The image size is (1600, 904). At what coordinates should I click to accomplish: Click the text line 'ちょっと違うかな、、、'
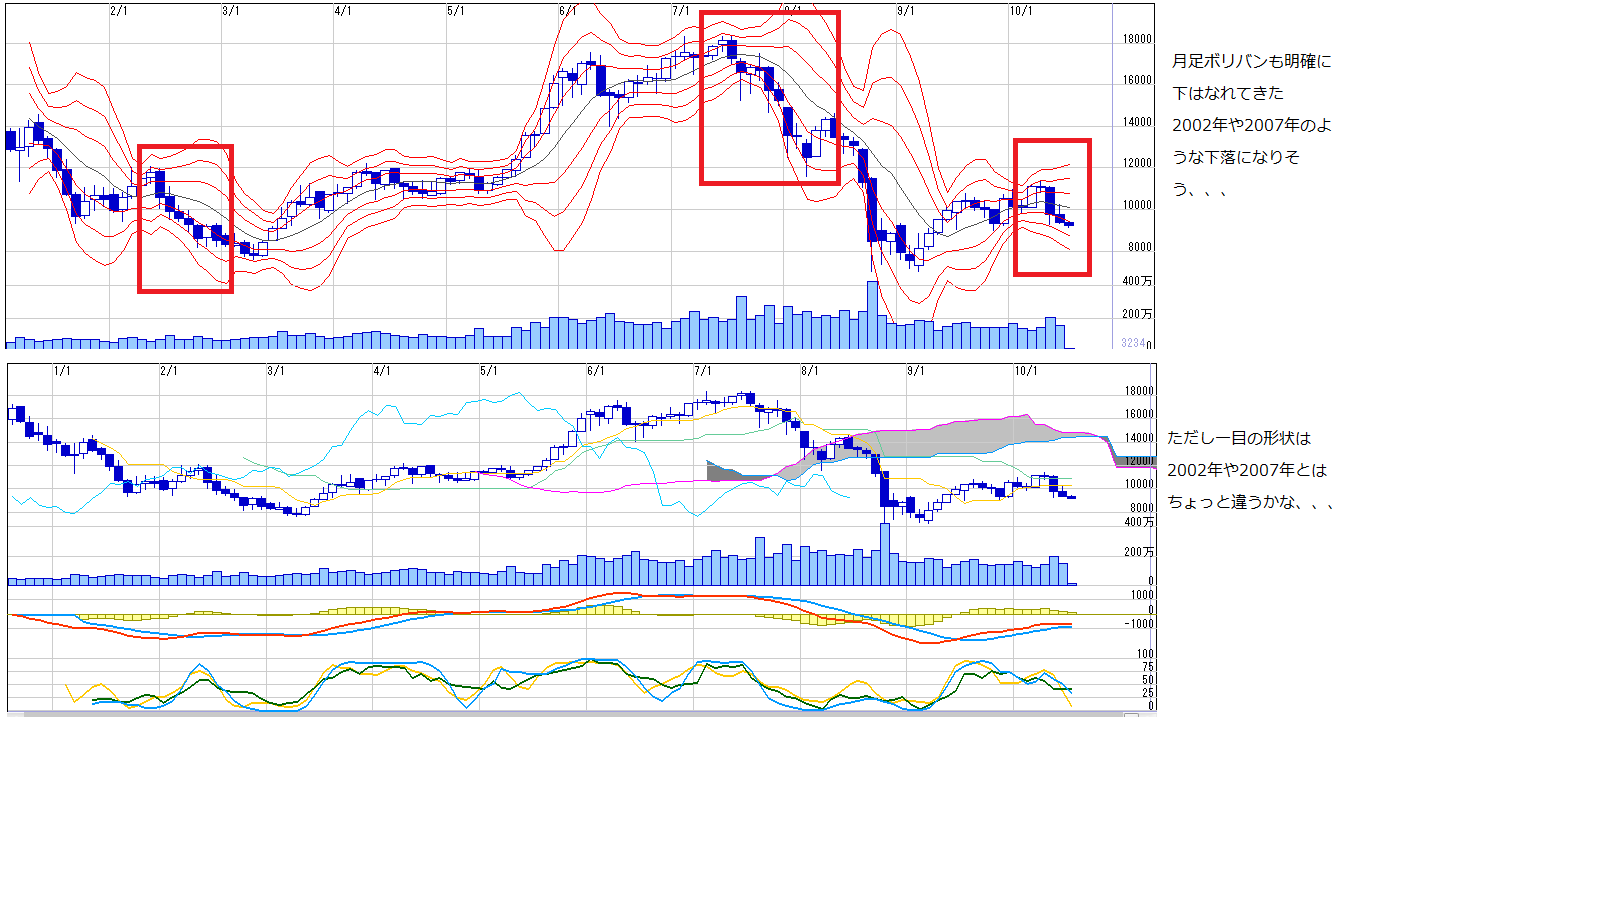click(1250, 502)
